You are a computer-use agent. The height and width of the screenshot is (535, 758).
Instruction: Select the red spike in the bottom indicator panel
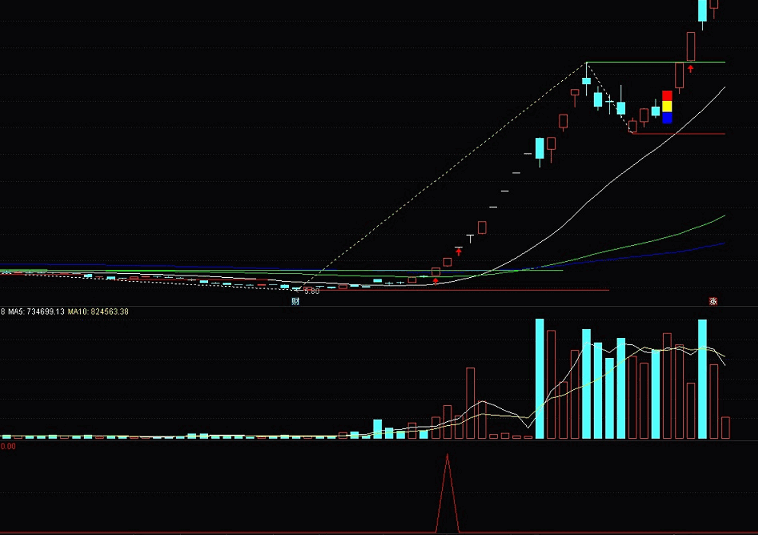point(447,493)
